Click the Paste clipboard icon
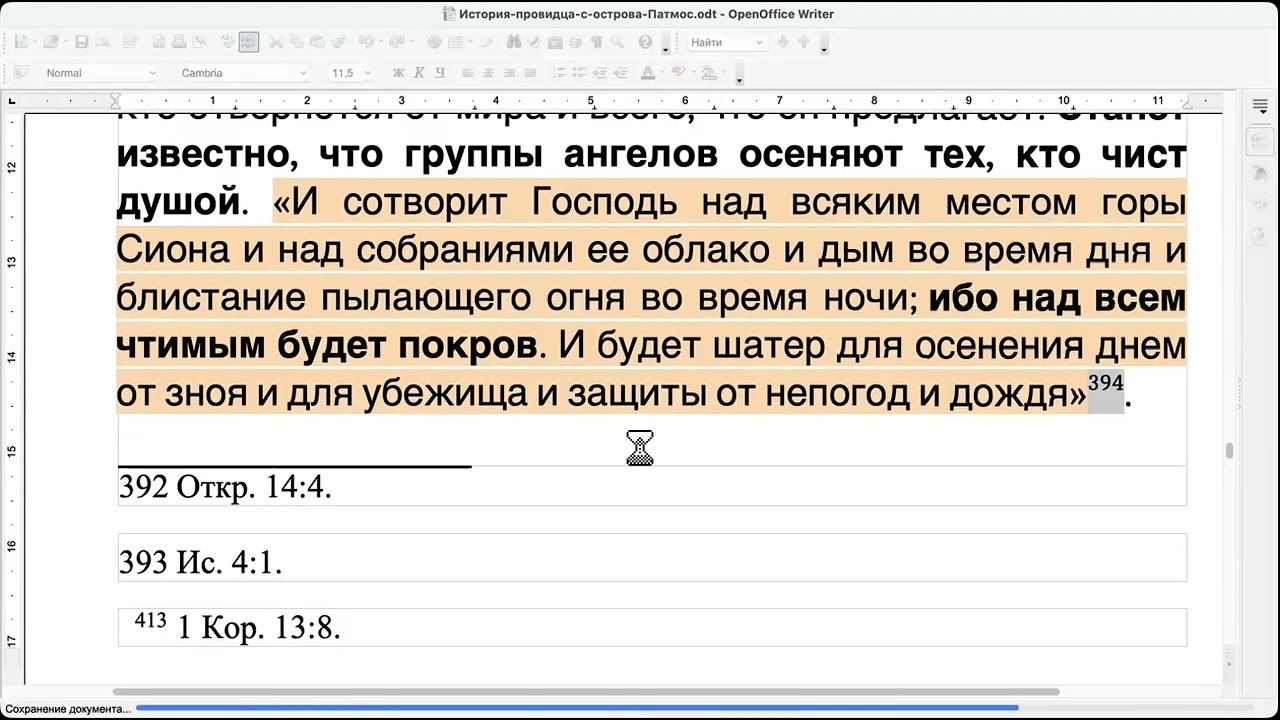This screenshot has height=720, width=1280. pyautogui.click(x=317, y=42)
